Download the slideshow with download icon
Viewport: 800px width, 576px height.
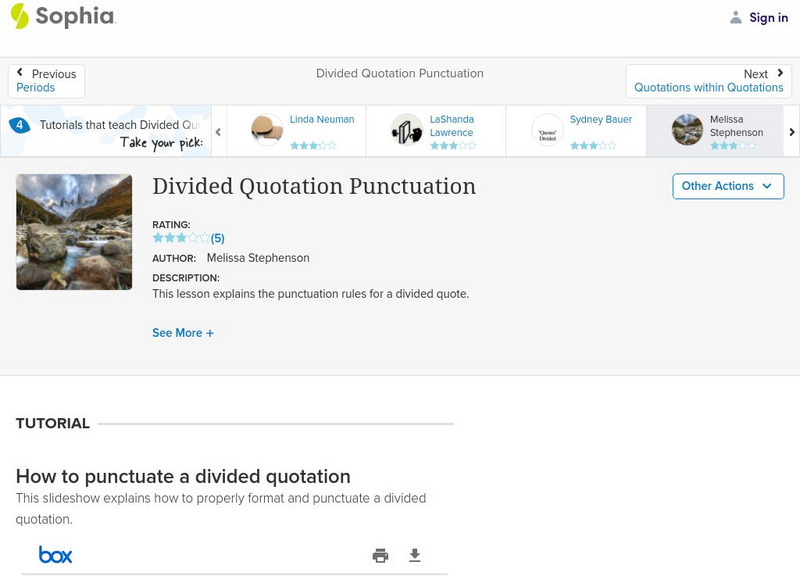(415, 555)
